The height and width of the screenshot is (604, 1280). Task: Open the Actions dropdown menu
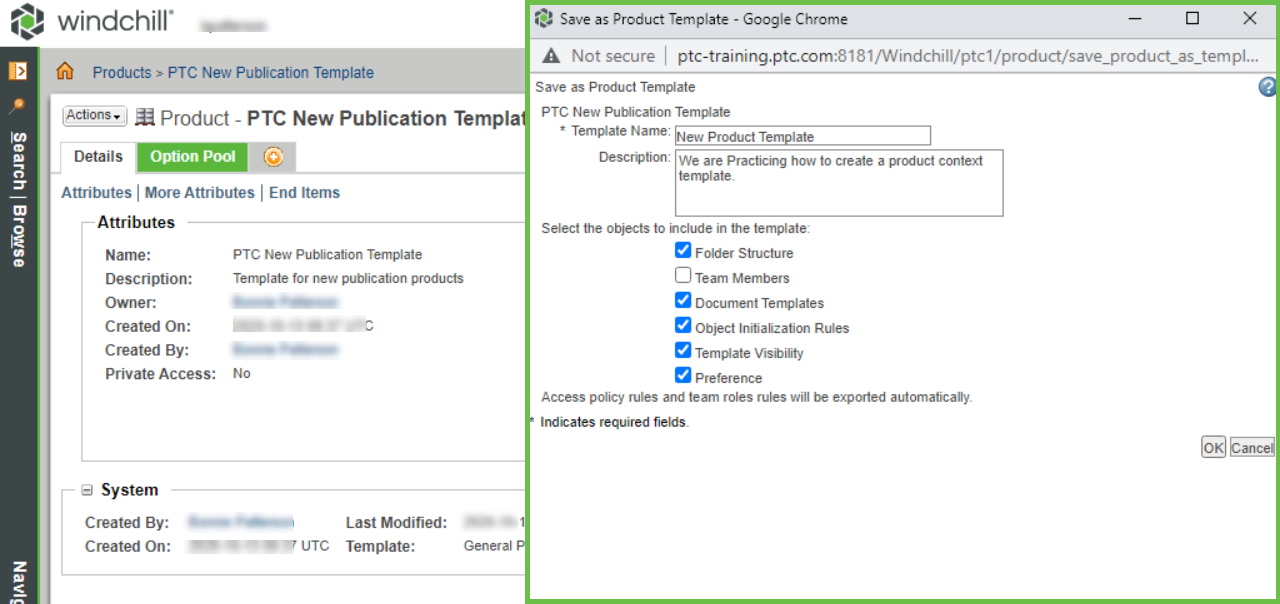95,116
